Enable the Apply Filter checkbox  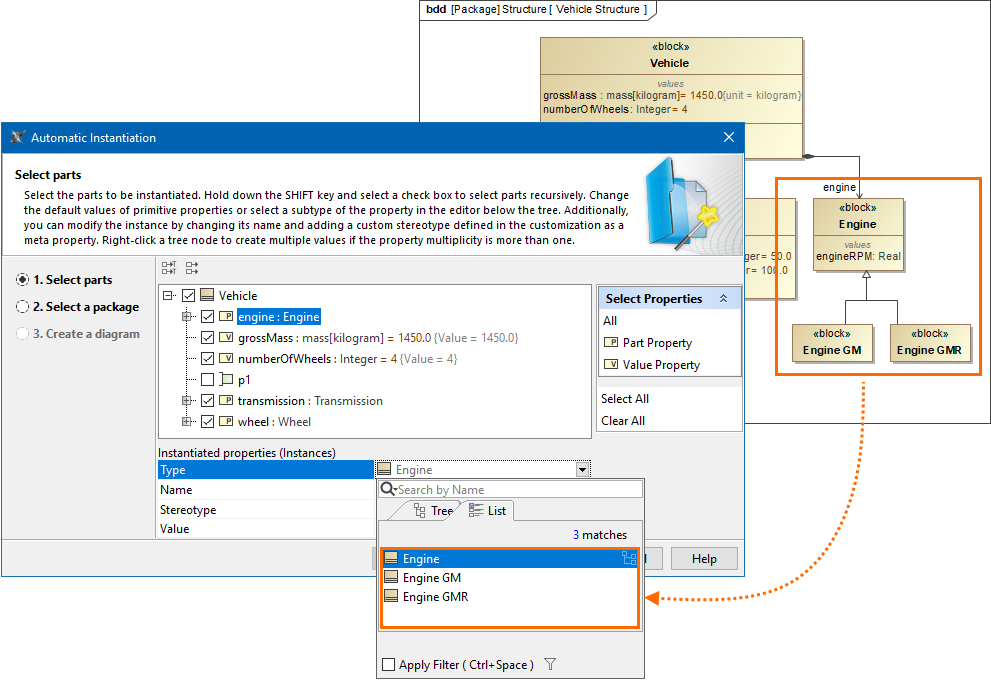pos(389,664)
